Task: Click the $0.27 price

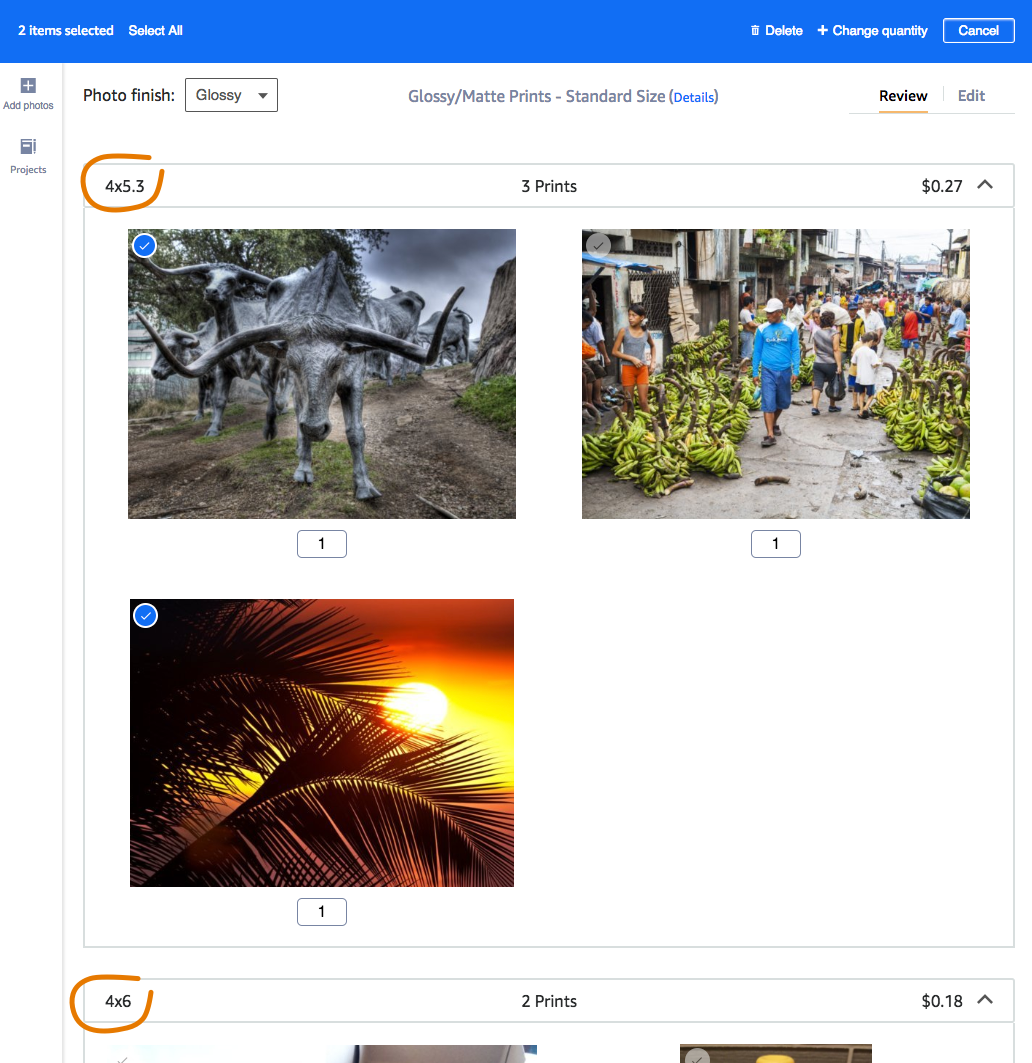Action: click(942, 186)
